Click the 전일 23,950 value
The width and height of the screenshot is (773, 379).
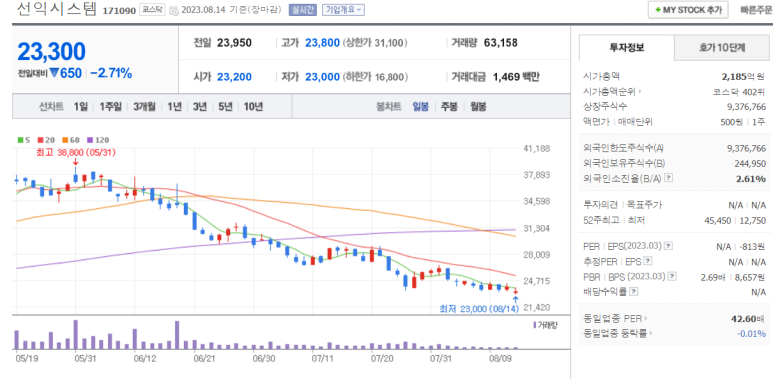pyautogui.click(x=234, y=43)
